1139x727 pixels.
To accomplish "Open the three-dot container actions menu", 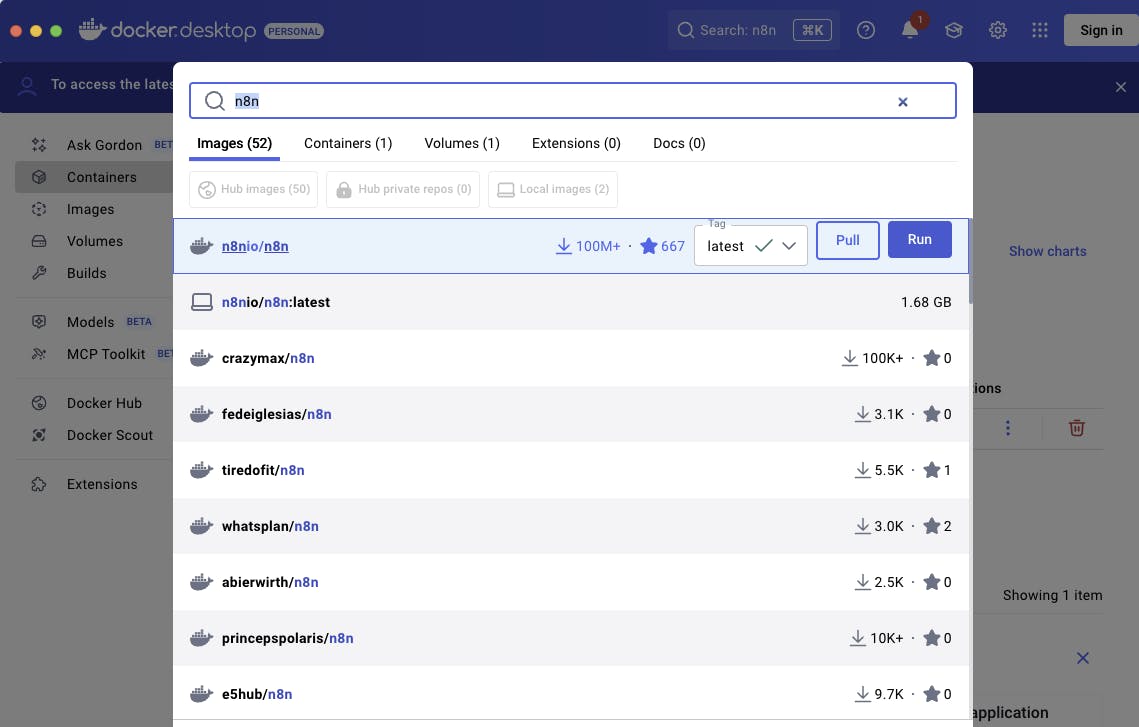I will coord(1008,428).
